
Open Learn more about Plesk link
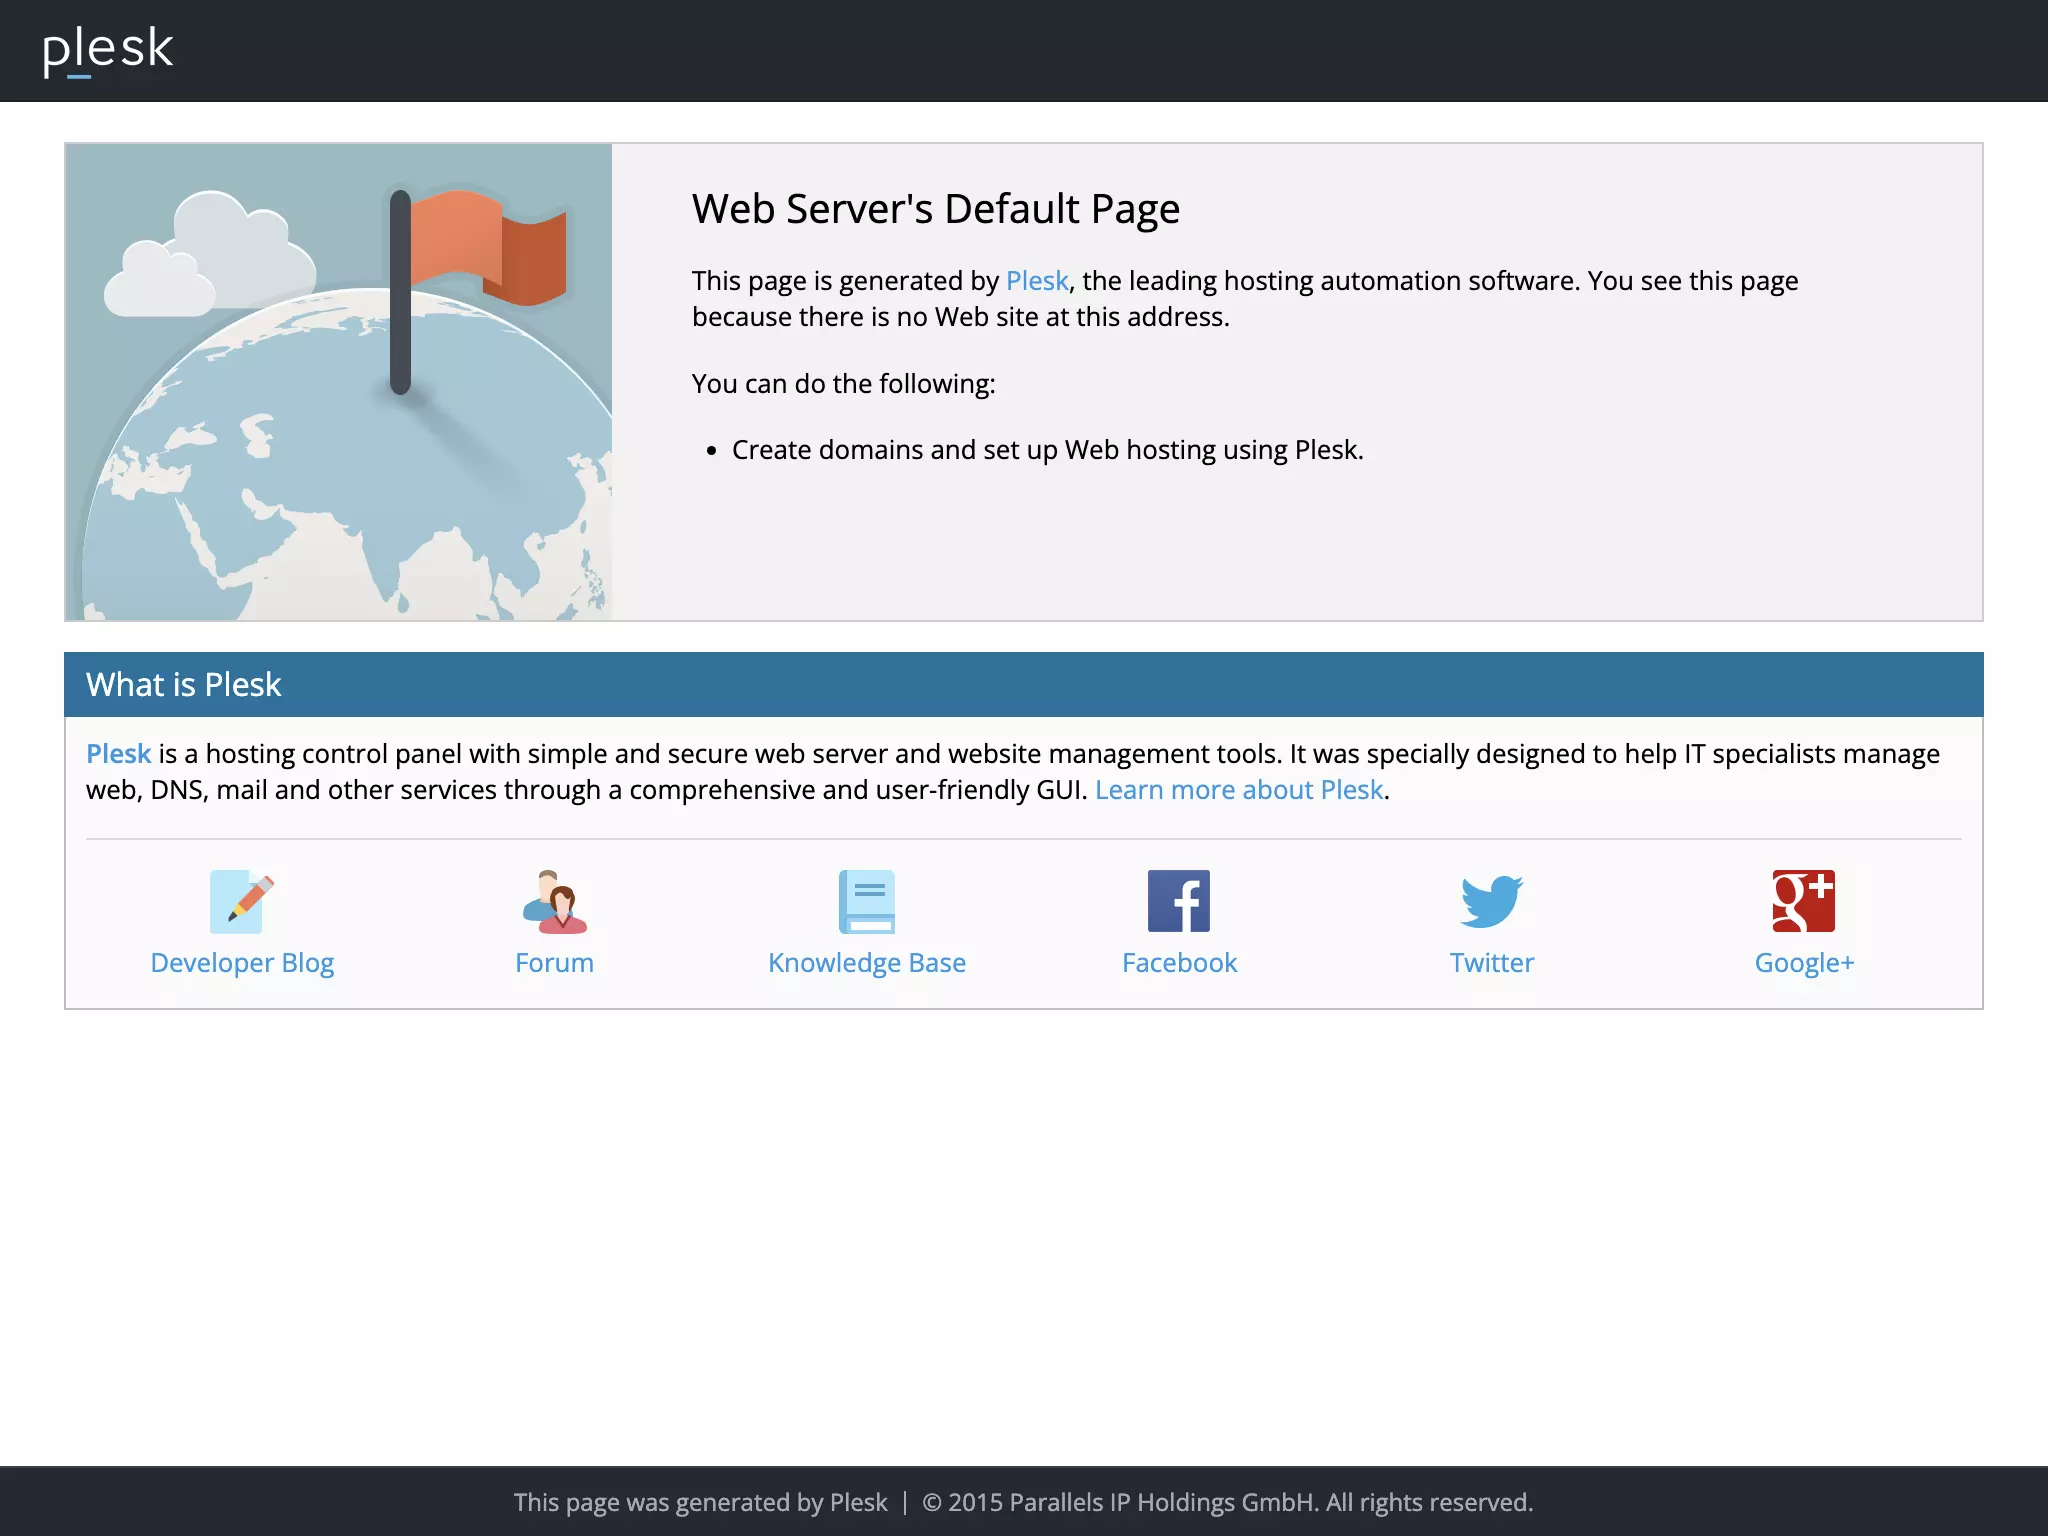coord(1239,790)
